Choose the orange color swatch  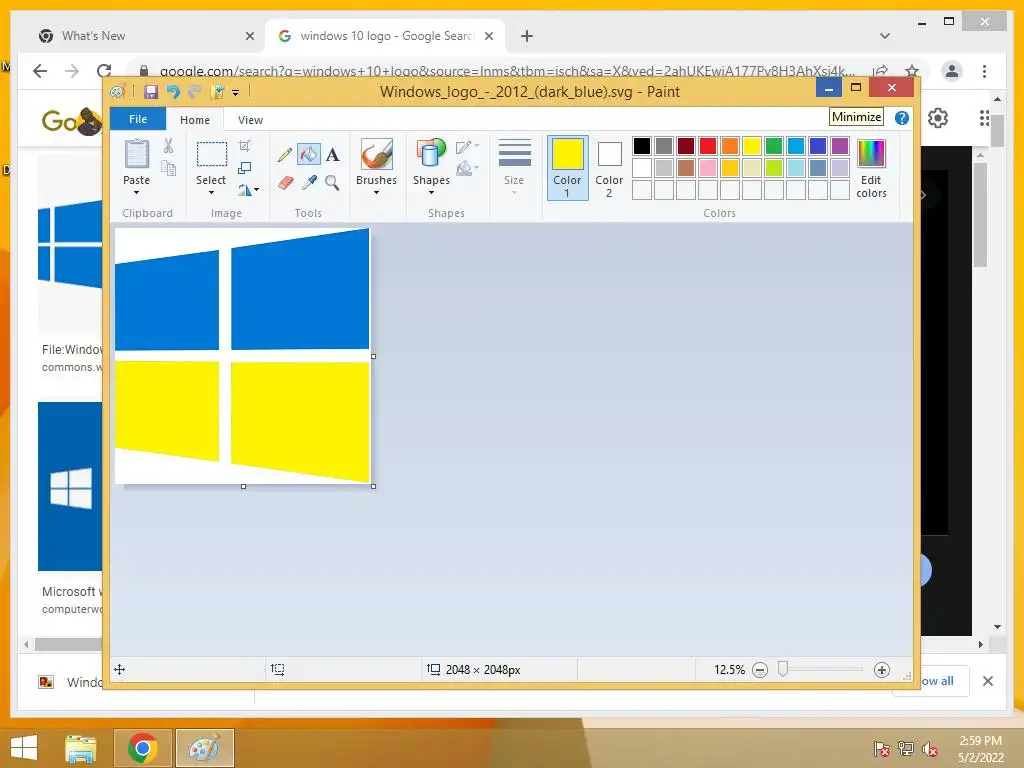point(730,146)
